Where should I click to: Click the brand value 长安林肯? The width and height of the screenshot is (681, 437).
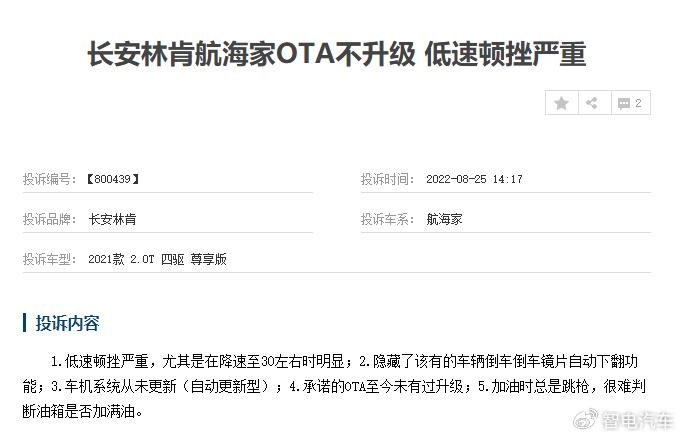112,219
